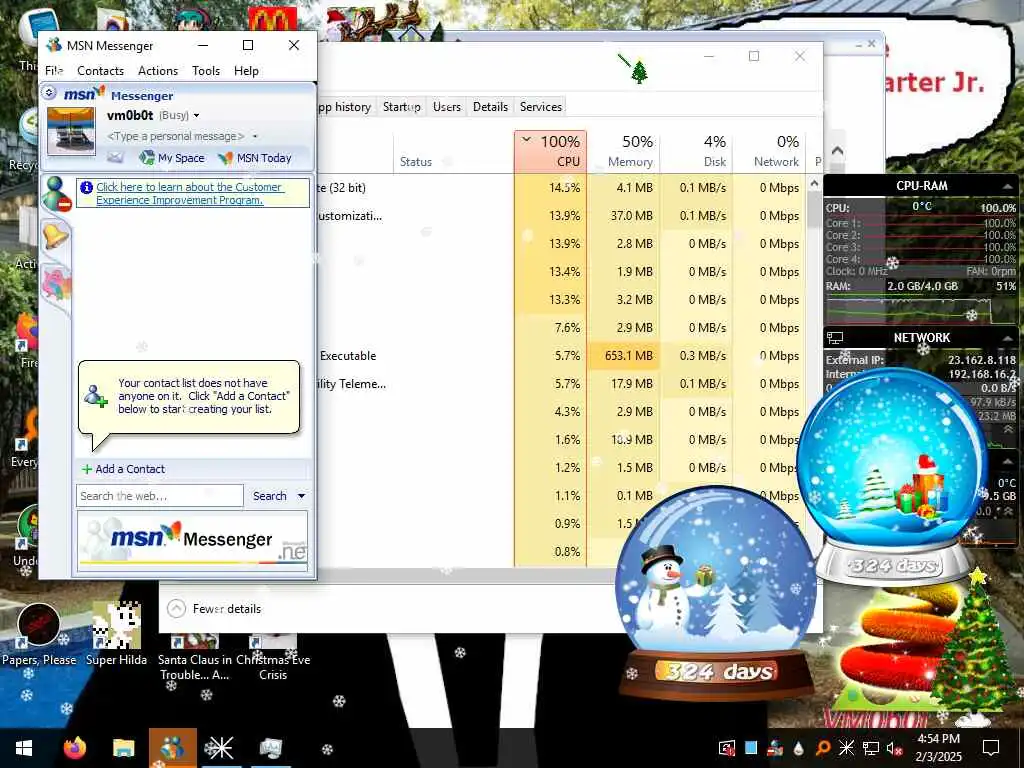The width and height of the screenshot is (1024, 768).
Task: Collapse the MSN Messenger header chevron
Action: tap(50, 93)
